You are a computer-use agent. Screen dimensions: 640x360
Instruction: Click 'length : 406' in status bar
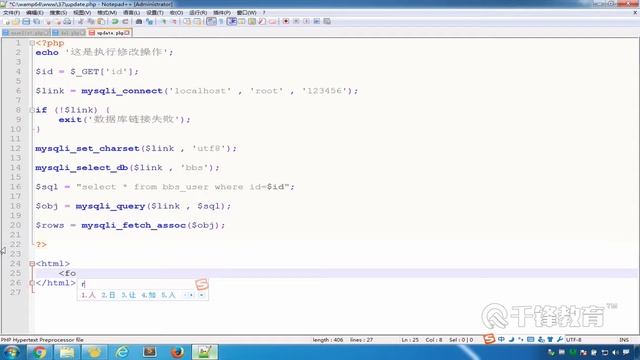328,340
